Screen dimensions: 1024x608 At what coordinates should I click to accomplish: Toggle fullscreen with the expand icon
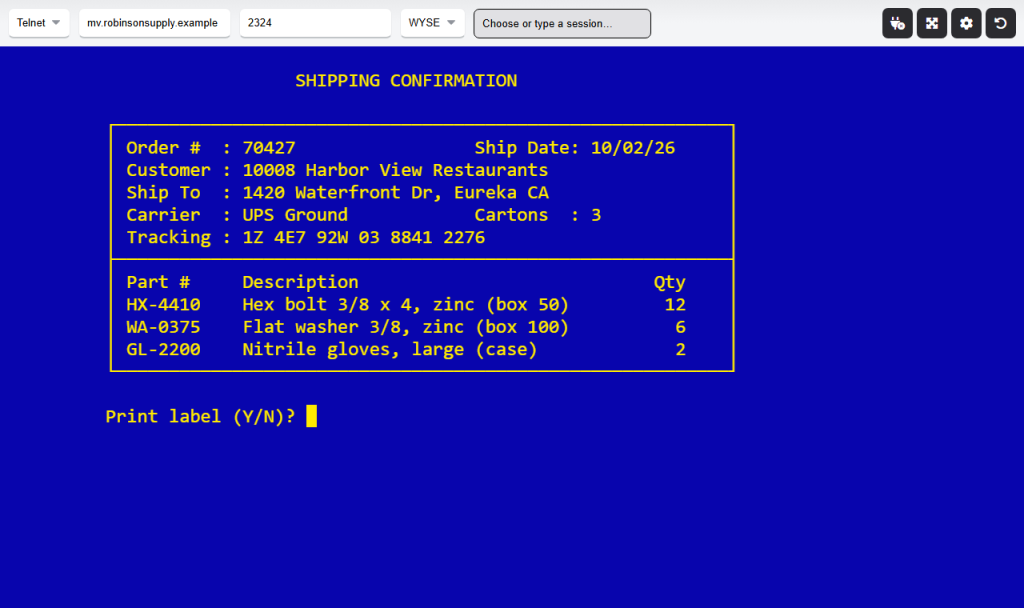(932, 24)
